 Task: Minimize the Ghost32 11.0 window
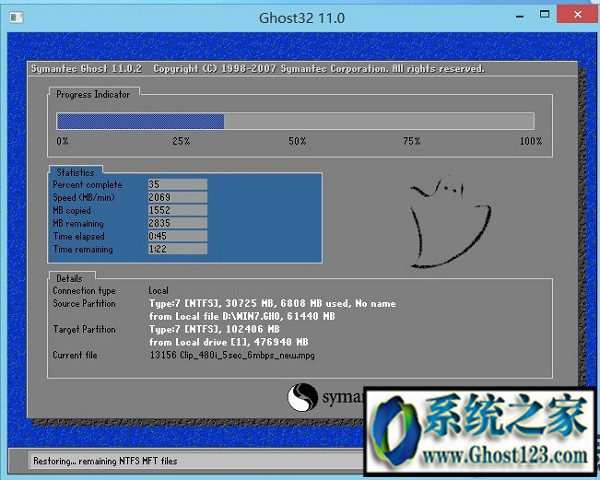[520, 16]
